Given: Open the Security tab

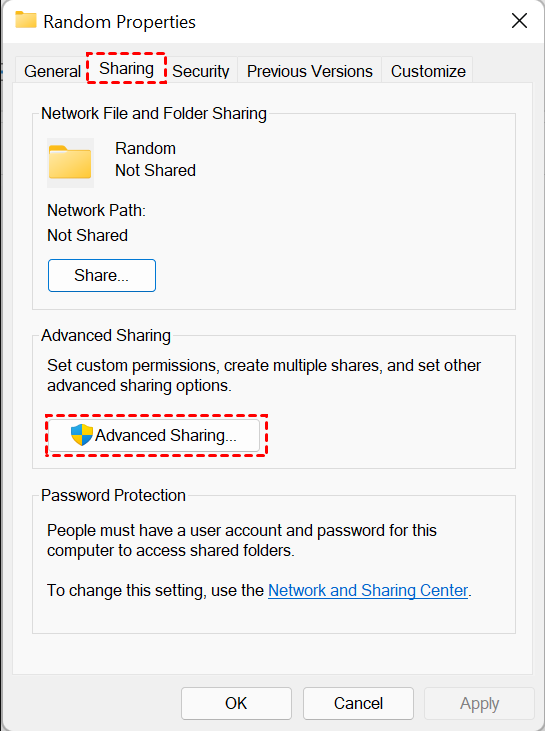Looking at the screenshot, I should 200,71.
